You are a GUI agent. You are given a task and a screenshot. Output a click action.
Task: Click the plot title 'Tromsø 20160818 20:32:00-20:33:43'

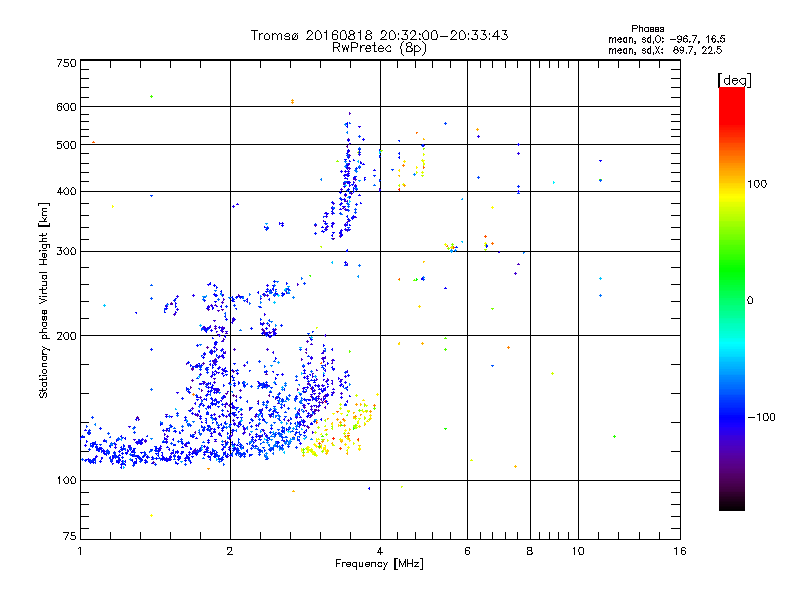[x=379, y=35]
